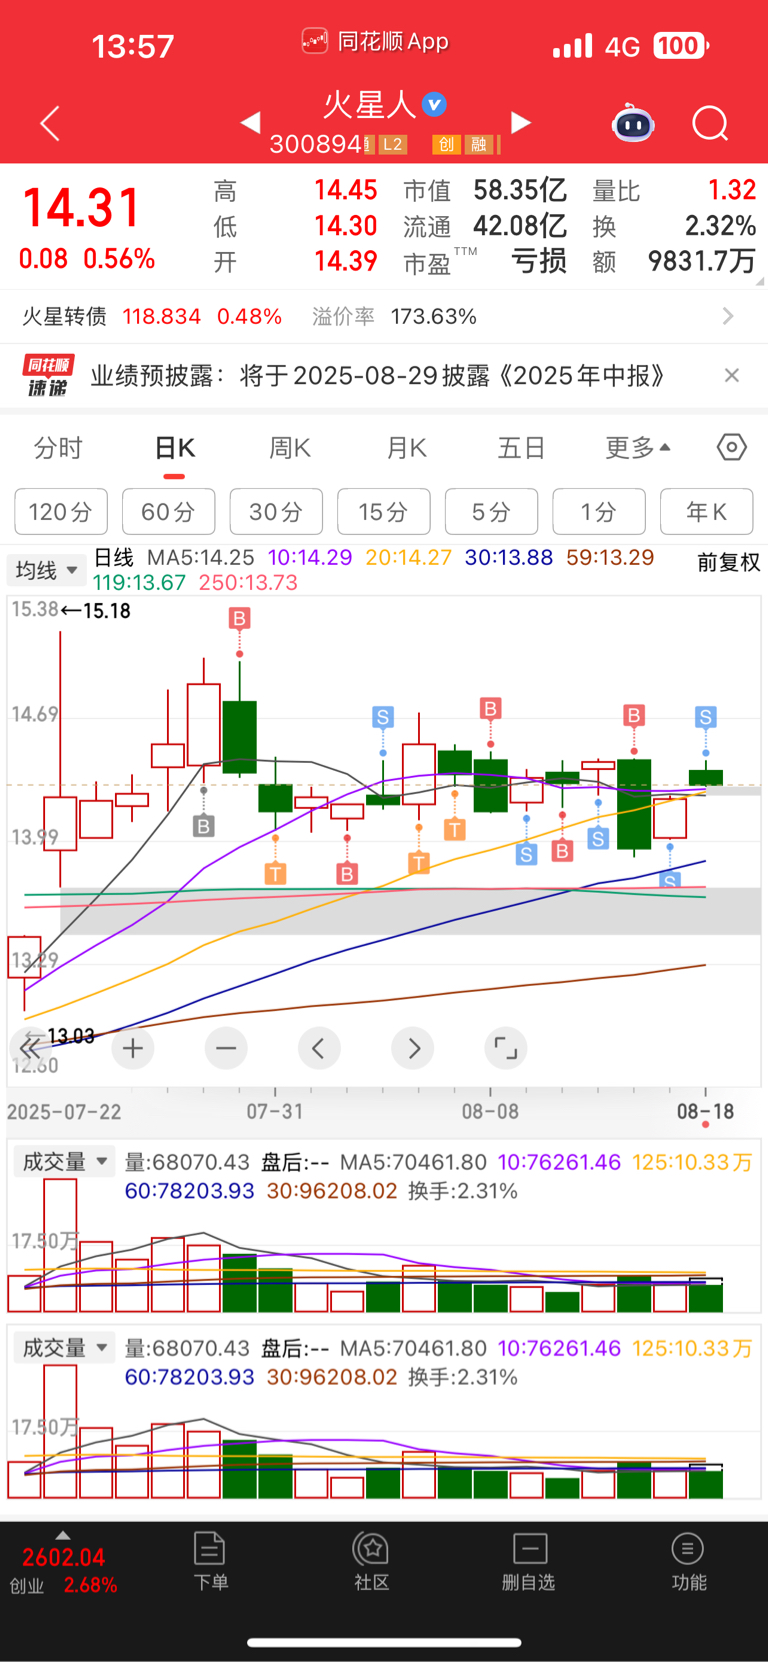Collapse chart controls with double-left arrow
This screenshot has width=768, height=1662.
[x=30, y=1048]
